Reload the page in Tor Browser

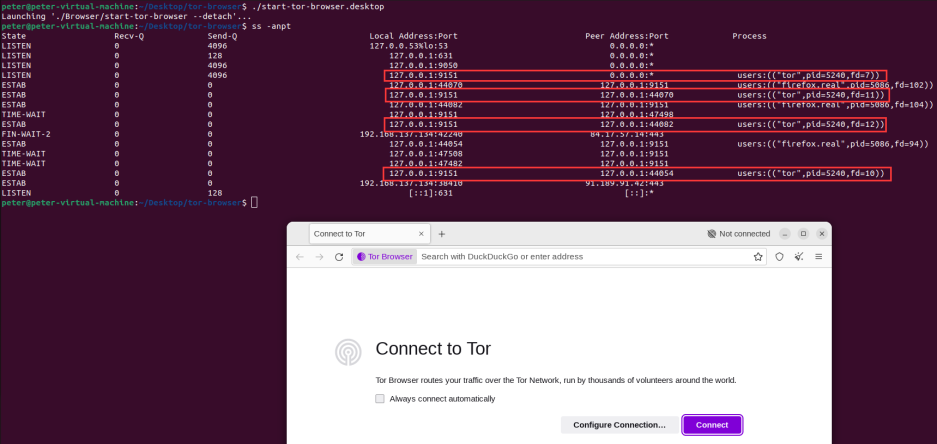tap(339, 257)
